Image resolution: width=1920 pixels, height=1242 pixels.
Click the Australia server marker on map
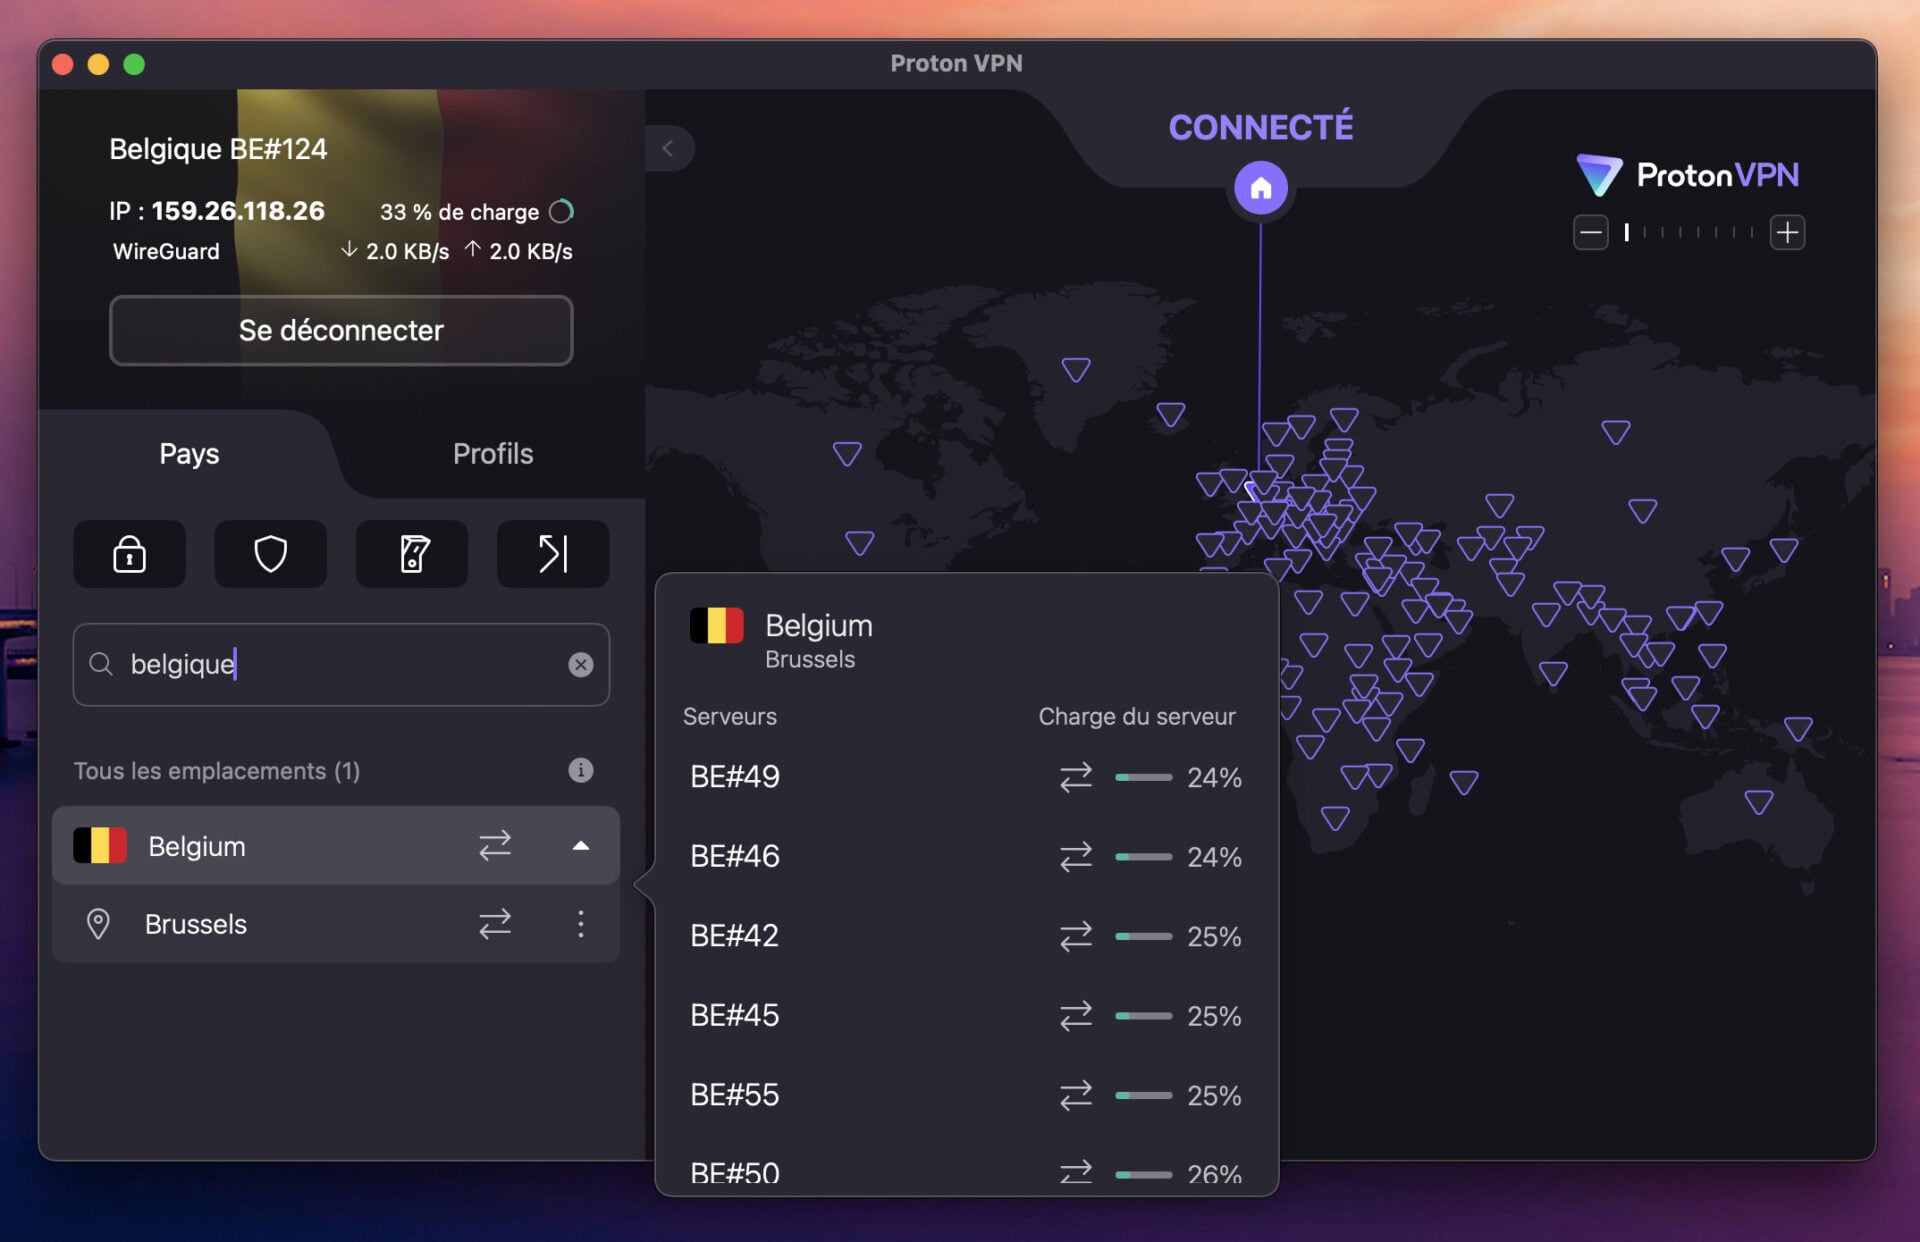pyautogui.click(x=1759, y=801)
